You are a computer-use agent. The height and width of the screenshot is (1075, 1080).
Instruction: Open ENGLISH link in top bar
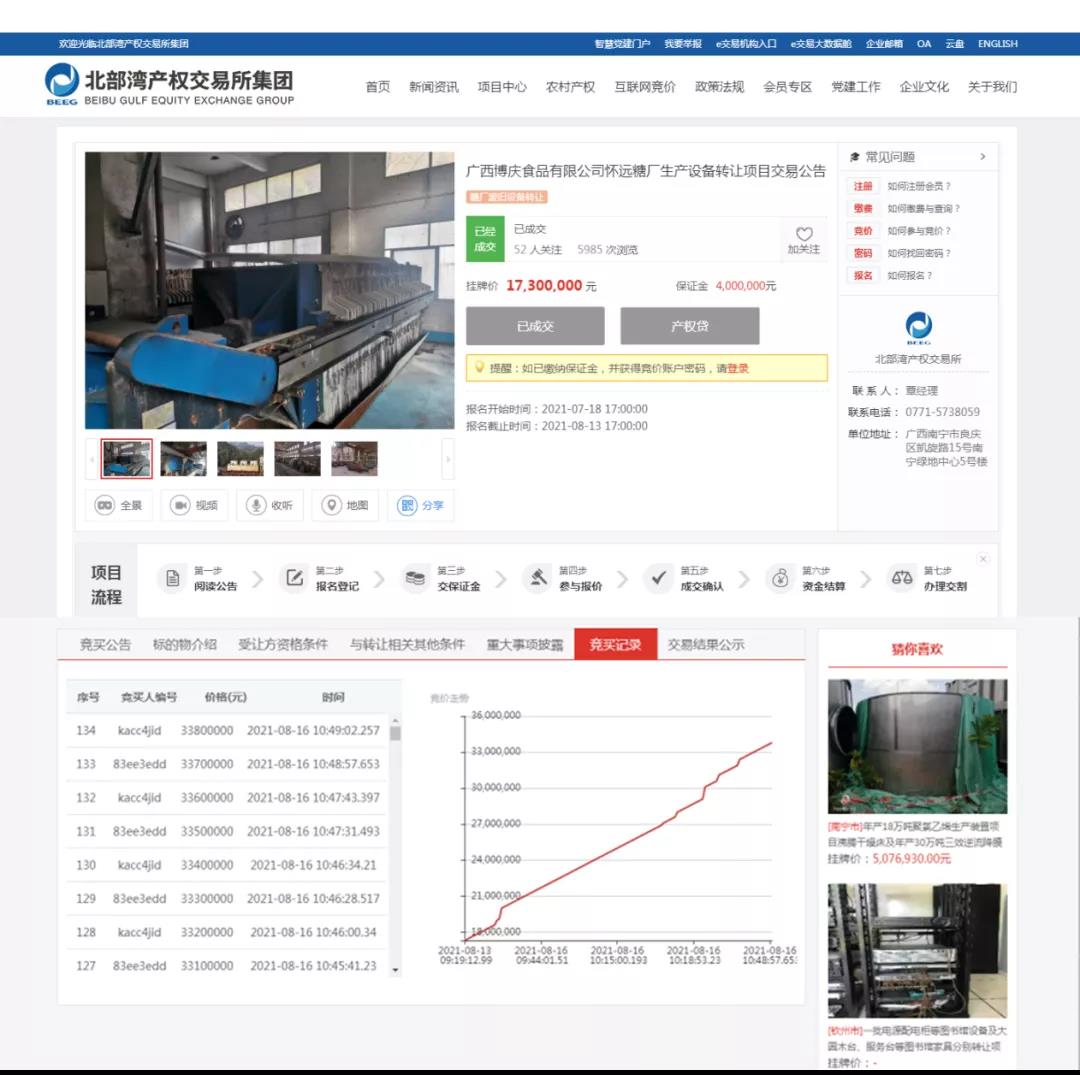coord(997,43)
